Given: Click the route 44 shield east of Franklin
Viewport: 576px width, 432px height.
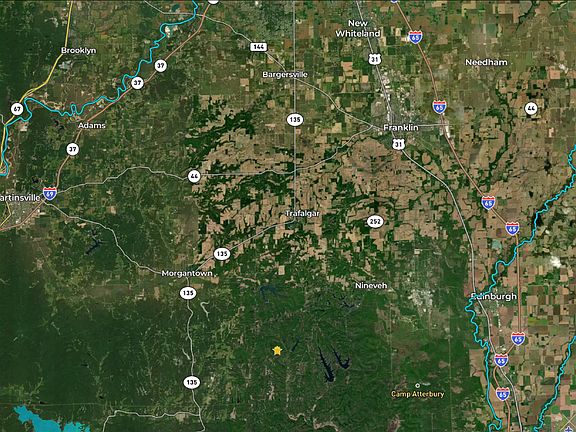Looking at the screenshot, I should 531,108.
